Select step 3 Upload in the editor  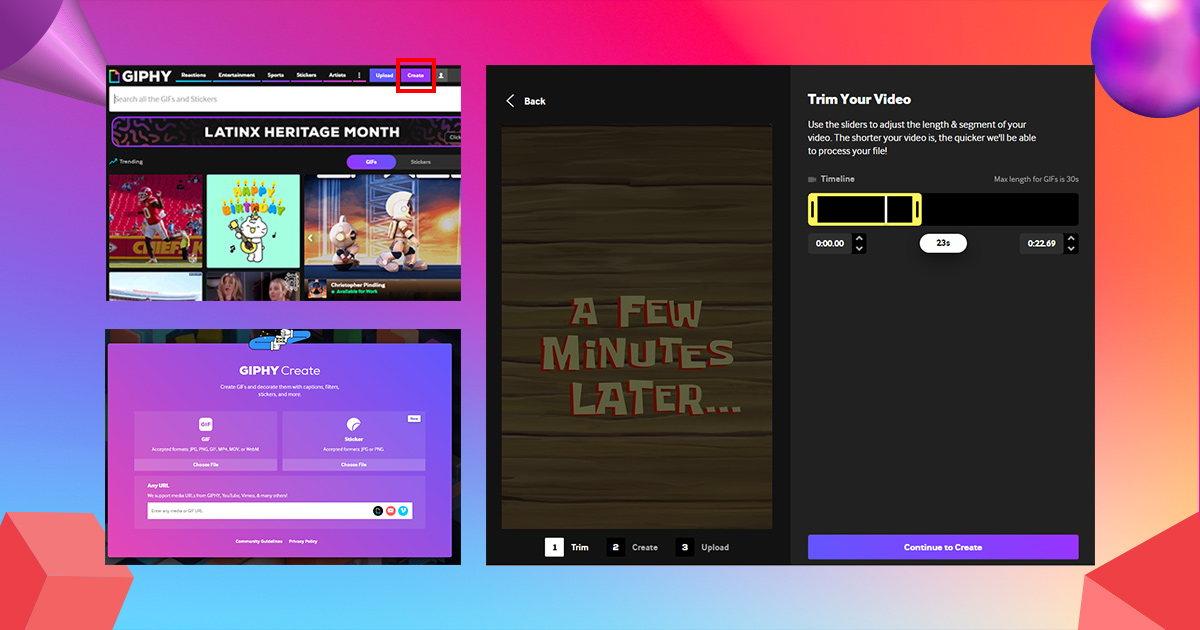pyautogui.click(x=702, y=547)
